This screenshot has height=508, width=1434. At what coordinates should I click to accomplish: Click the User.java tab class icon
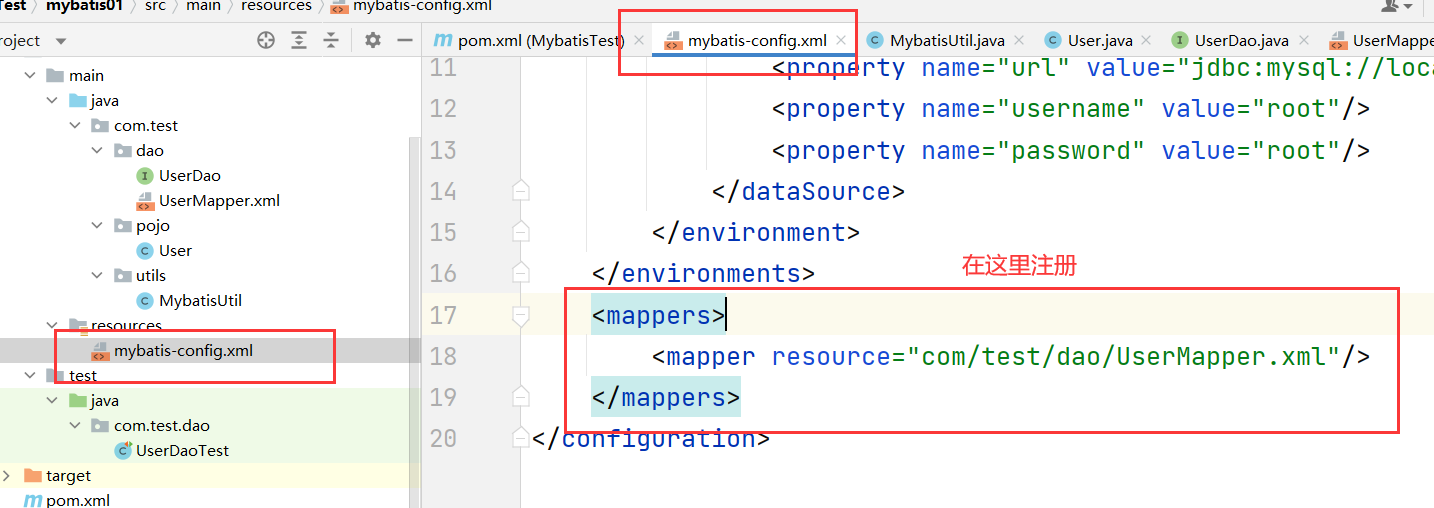pos(1052,41)
